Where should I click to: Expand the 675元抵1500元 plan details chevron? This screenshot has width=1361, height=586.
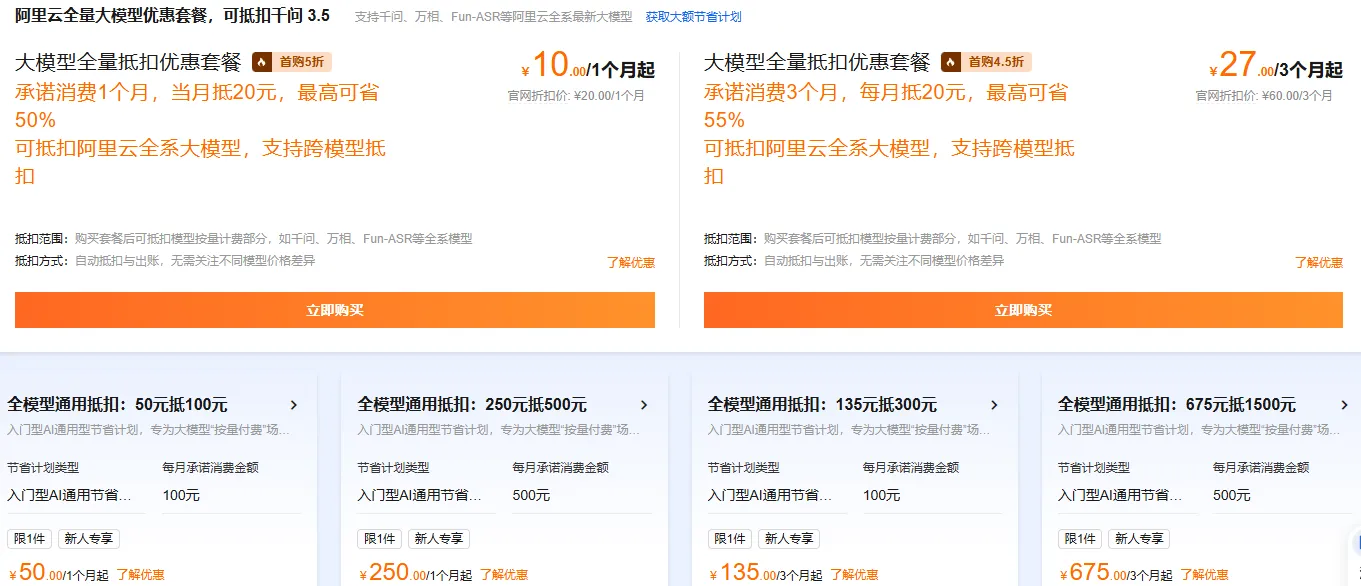[1344, 405]
